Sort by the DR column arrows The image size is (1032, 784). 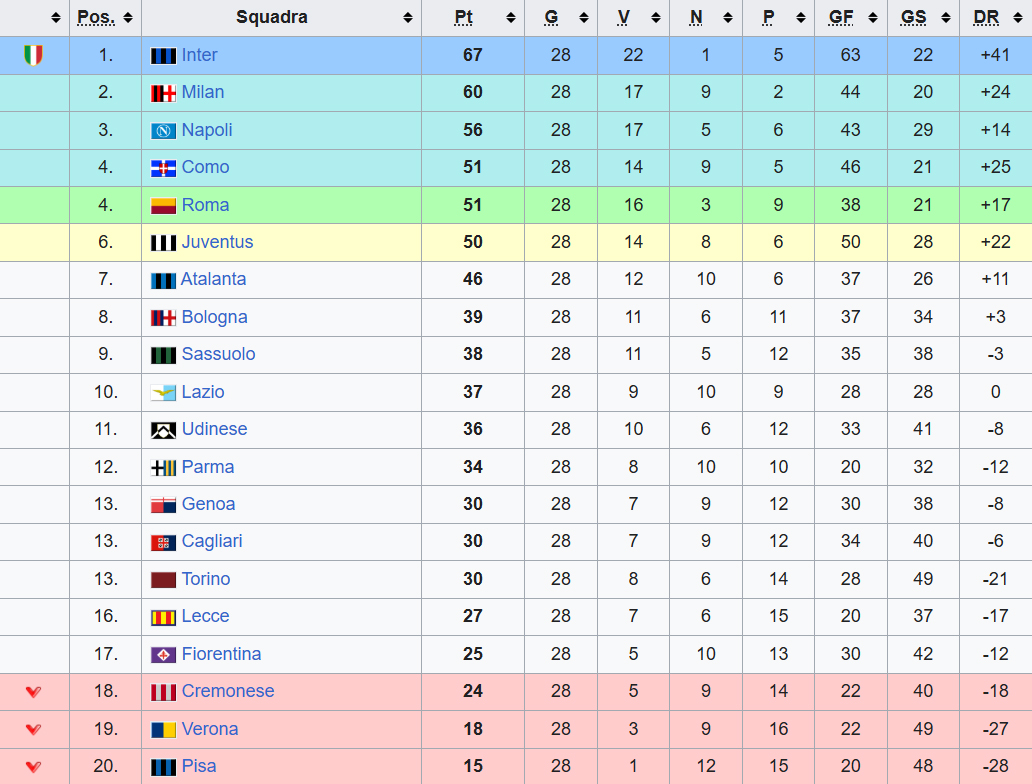point(1018,18)
